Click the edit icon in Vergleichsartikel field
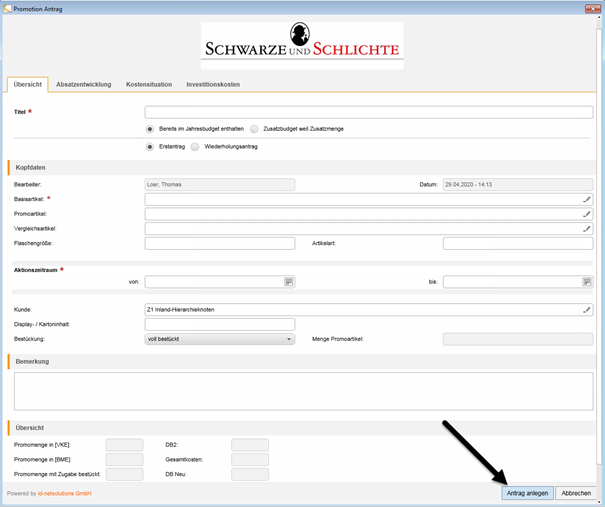 (587, 228)
